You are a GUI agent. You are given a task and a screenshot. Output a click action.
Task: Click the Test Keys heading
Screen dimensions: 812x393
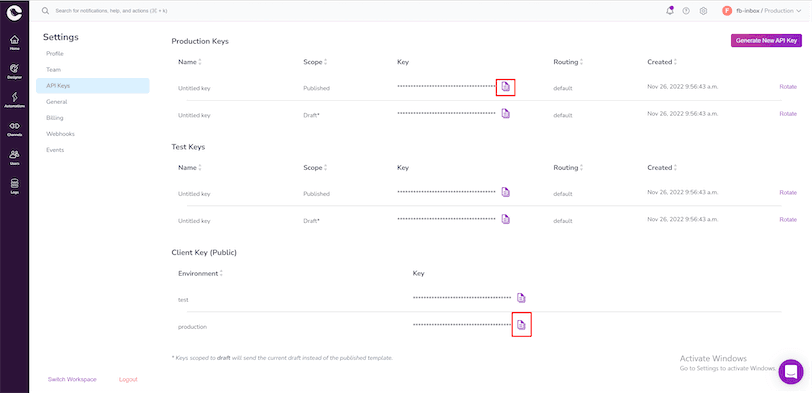click(x=188, y=147)
